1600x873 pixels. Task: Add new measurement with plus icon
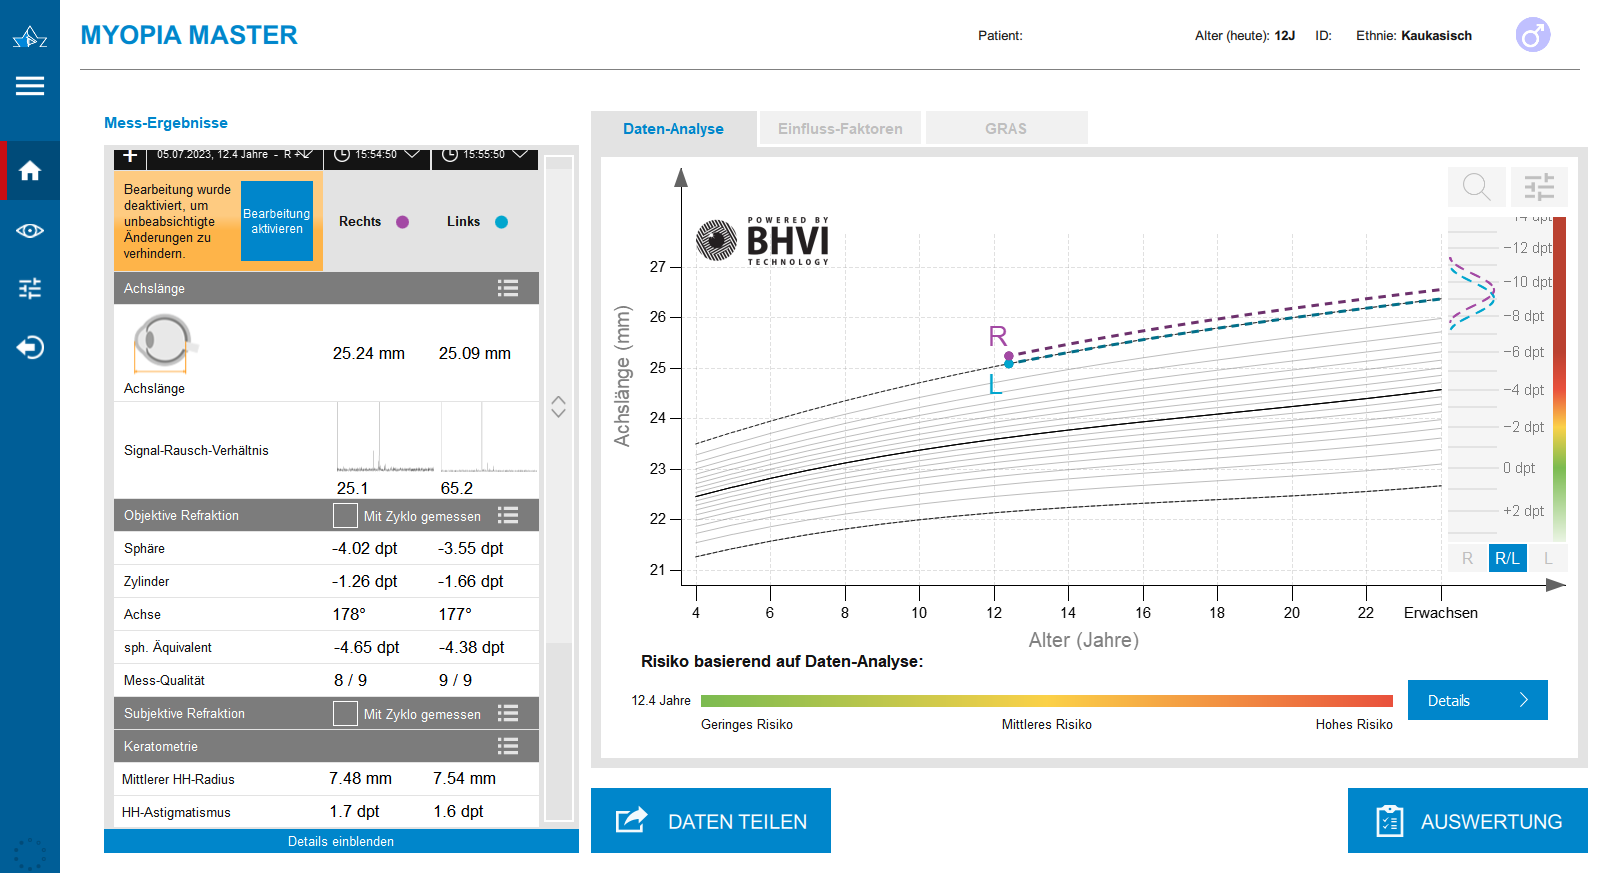click(130, 156)
